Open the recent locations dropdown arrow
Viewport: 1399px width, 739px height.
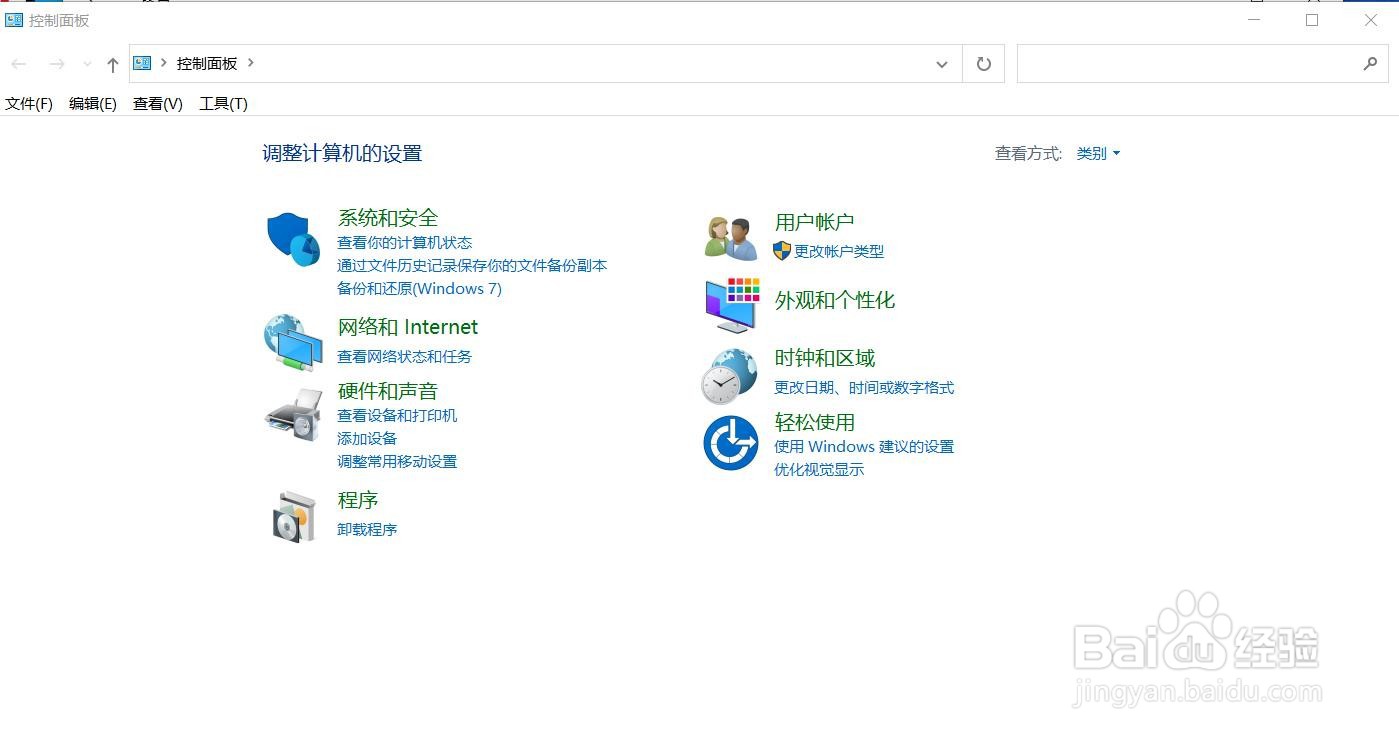[x=87, y=64]
